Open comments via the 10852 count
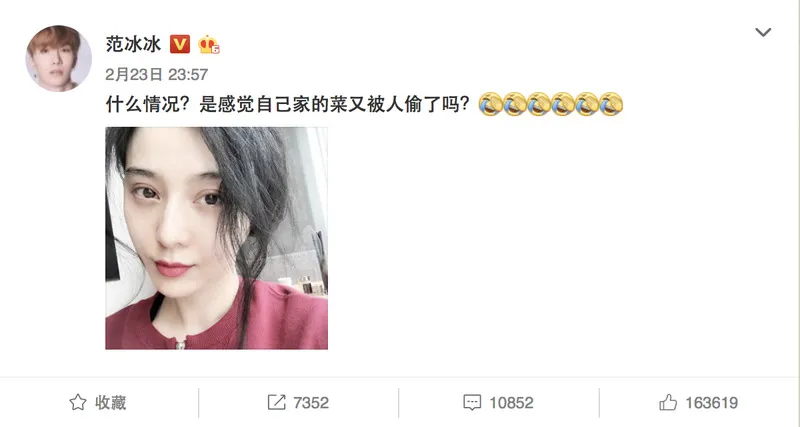Screen dimensions: 800x427 pos(511,403)
